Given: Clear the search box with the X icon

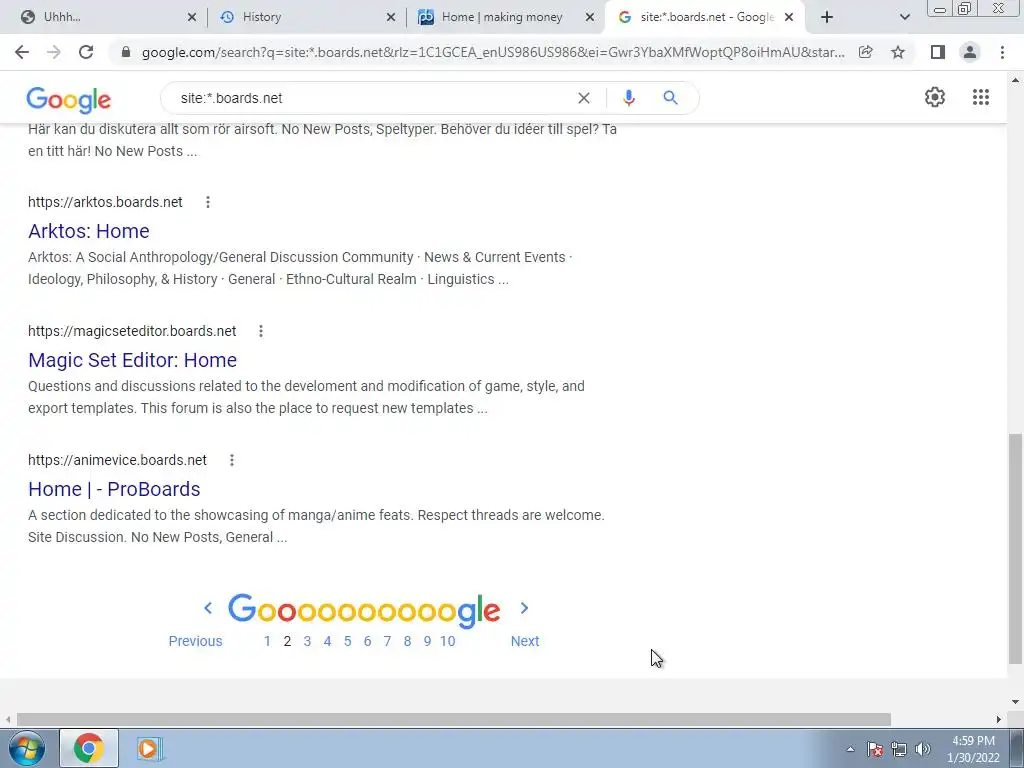Looking at the screenshot, I should pos(584,98).
